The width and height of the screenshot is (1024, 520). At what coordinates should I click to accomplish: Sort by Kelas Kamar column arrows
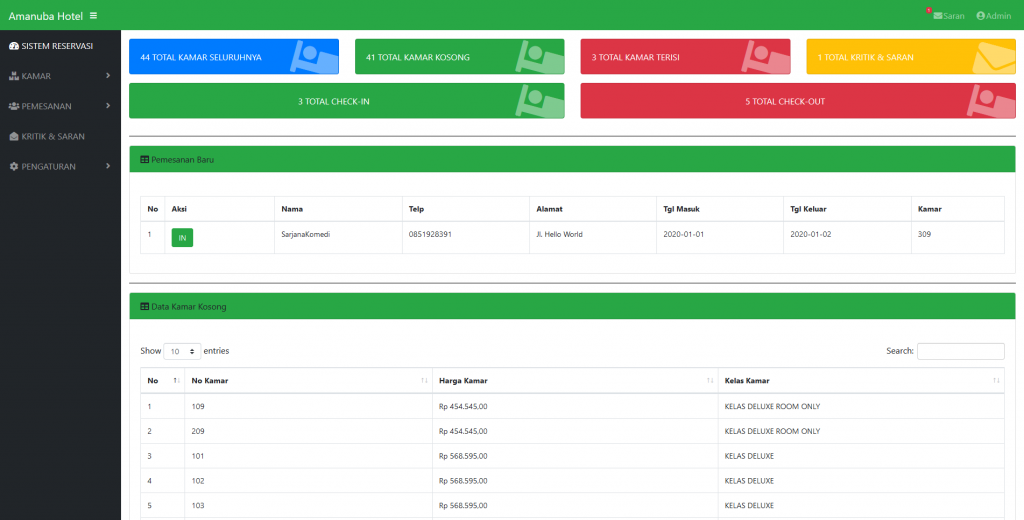[996, 381]
